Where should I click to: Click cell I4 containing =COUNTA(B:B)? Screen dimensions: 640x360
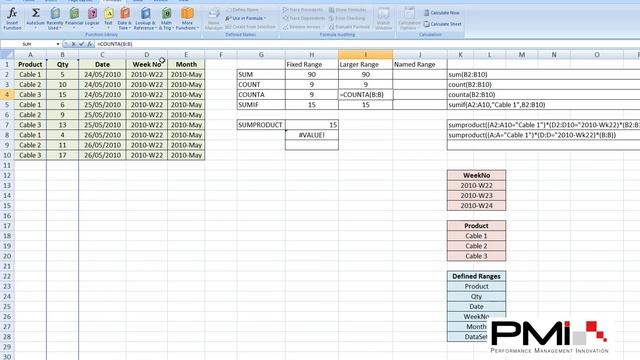click(365, 95)
